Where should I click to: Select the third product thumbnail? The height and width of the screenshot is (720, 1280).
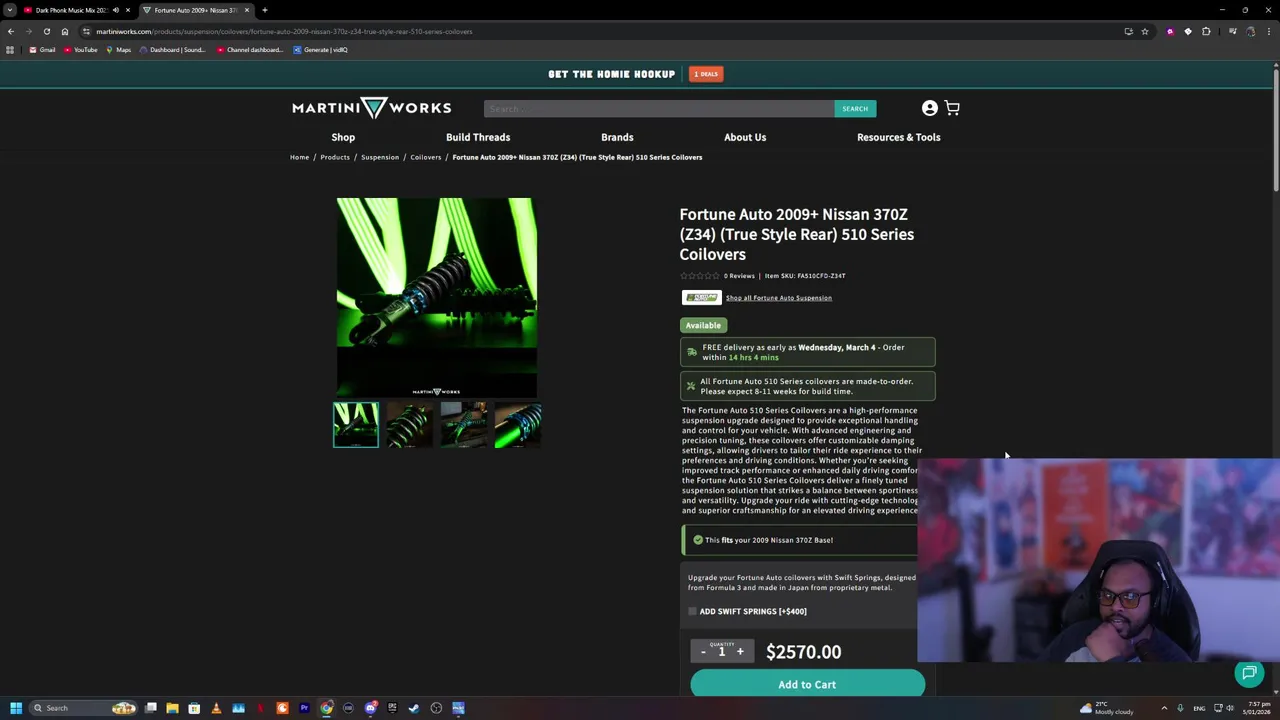click(464, 424)
